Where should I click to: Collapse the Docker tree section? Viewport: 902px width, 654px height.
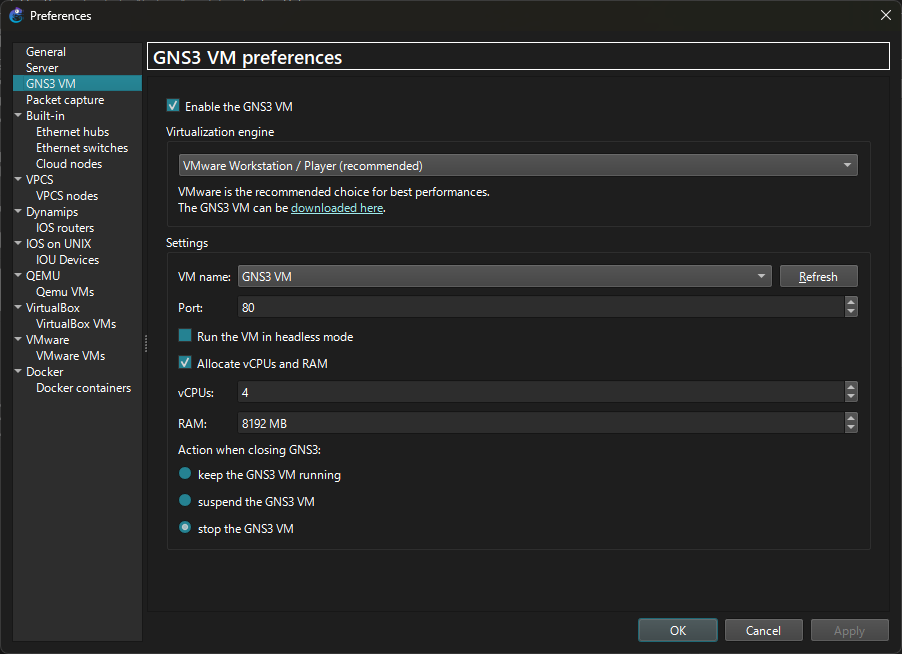click(x=18, y=371)
